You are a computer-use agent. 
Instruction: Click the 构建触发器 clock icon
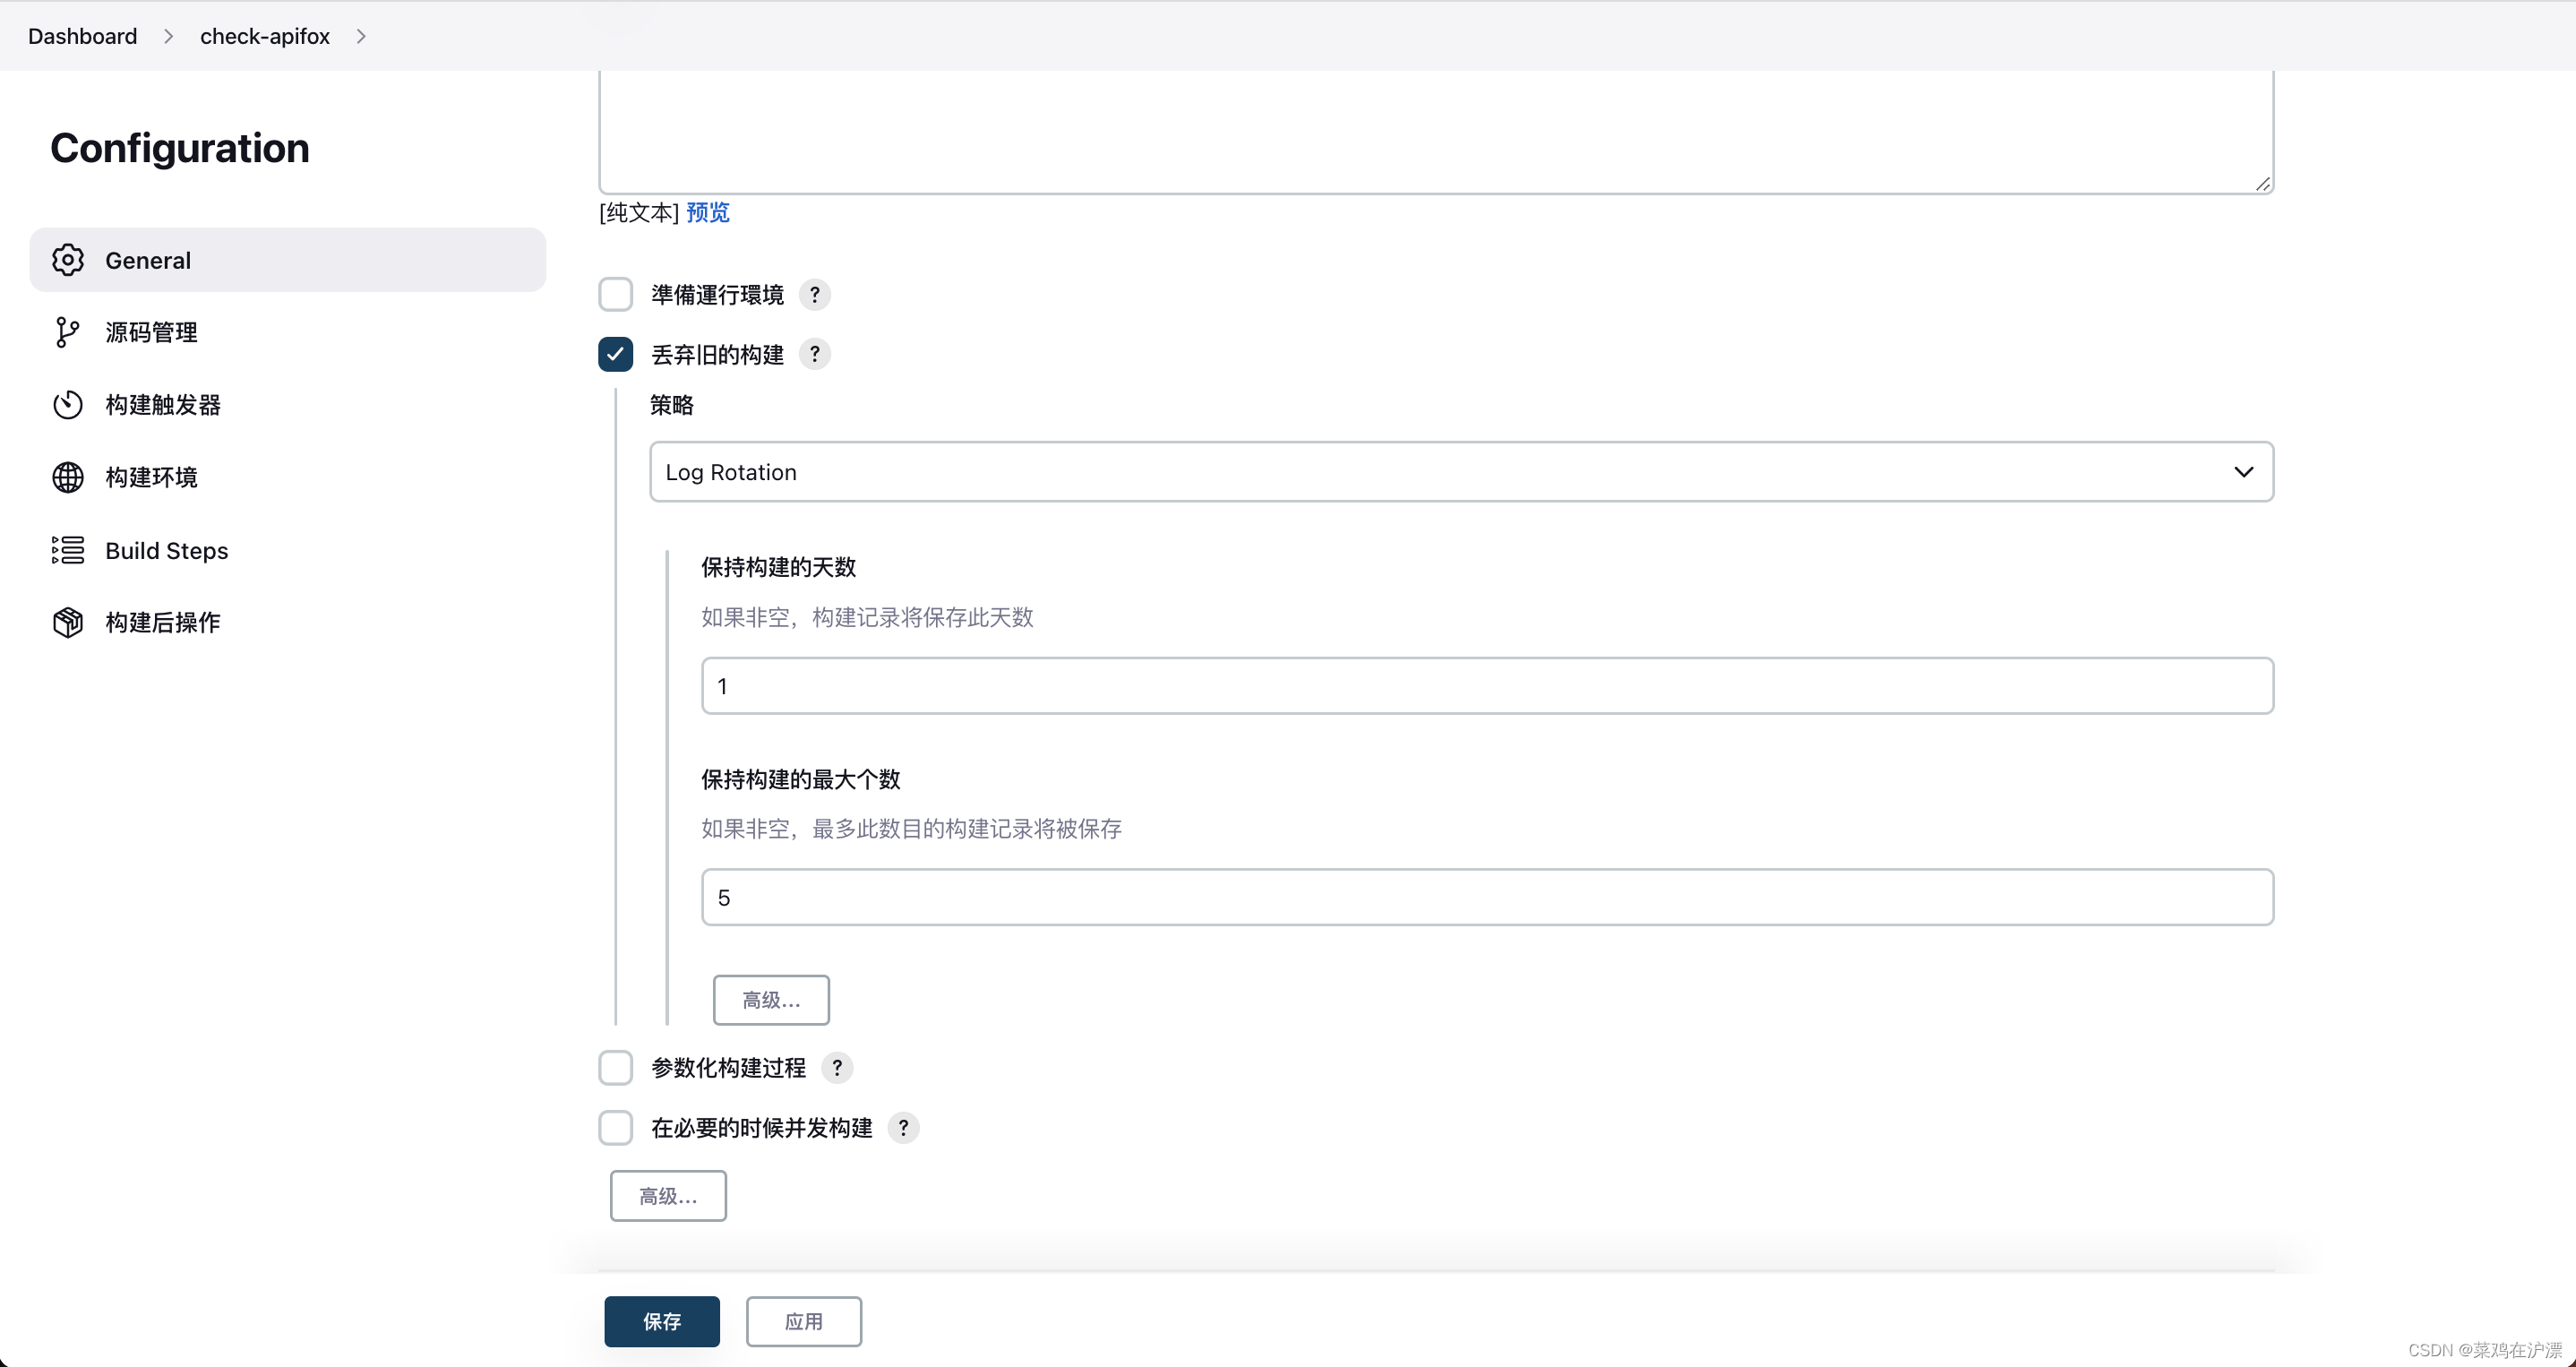tap(68, 405)
